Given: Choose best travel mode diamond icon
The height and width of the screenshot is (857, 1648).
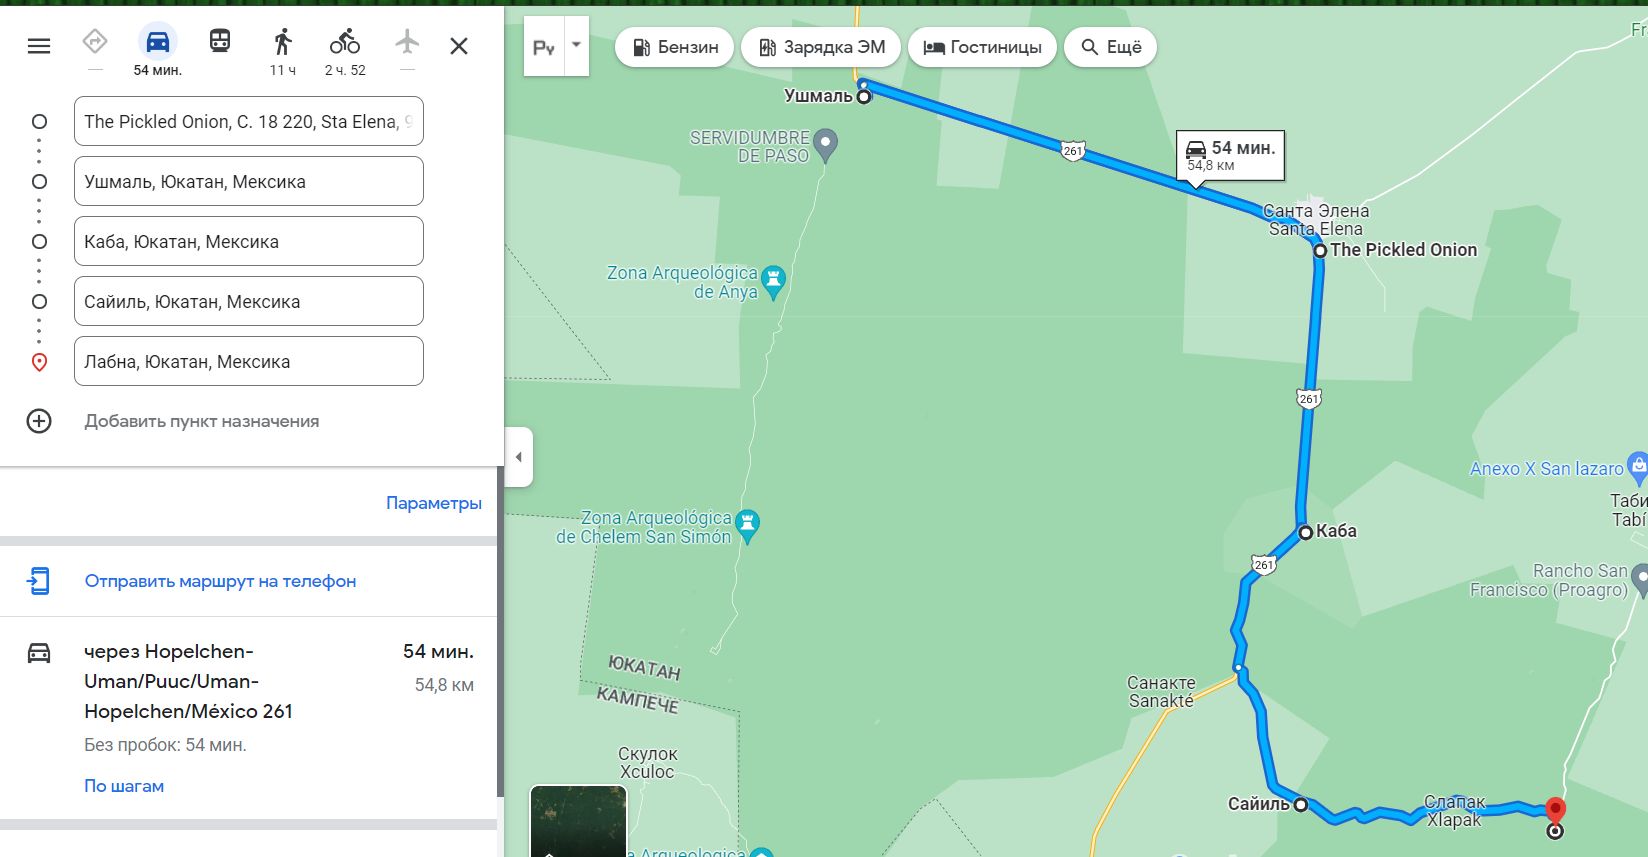Looking at the screenshot, I should click(x=95, y=41).
